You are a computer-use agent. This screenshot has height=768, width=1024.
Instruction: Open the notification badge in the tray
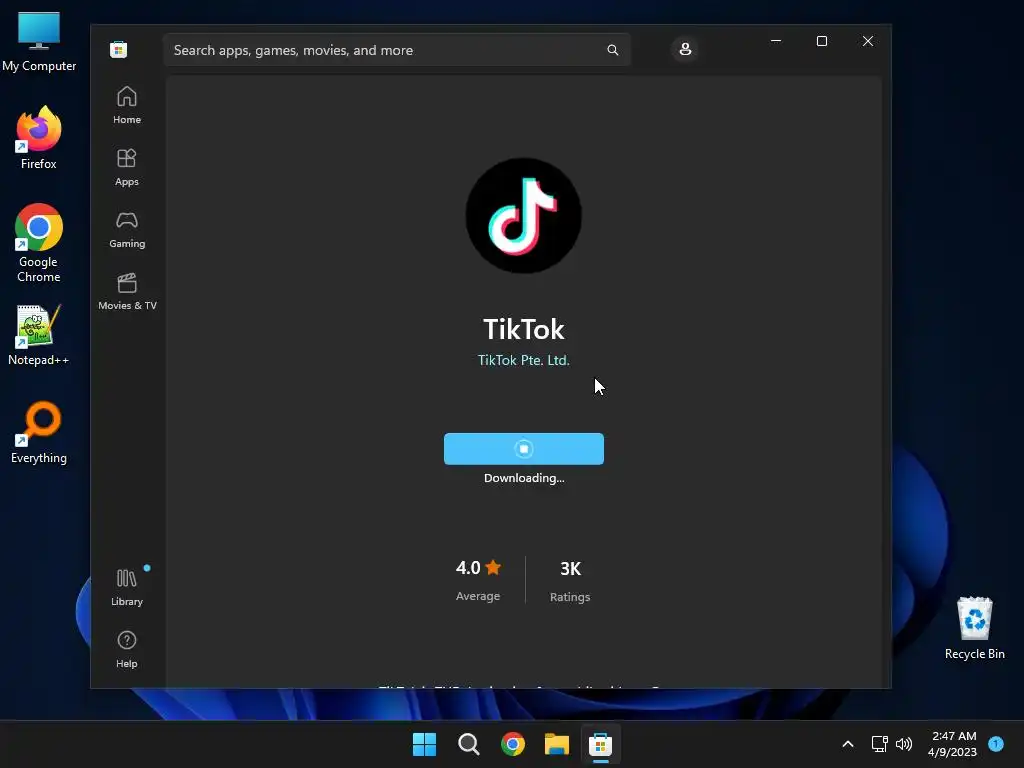[996, 743]
